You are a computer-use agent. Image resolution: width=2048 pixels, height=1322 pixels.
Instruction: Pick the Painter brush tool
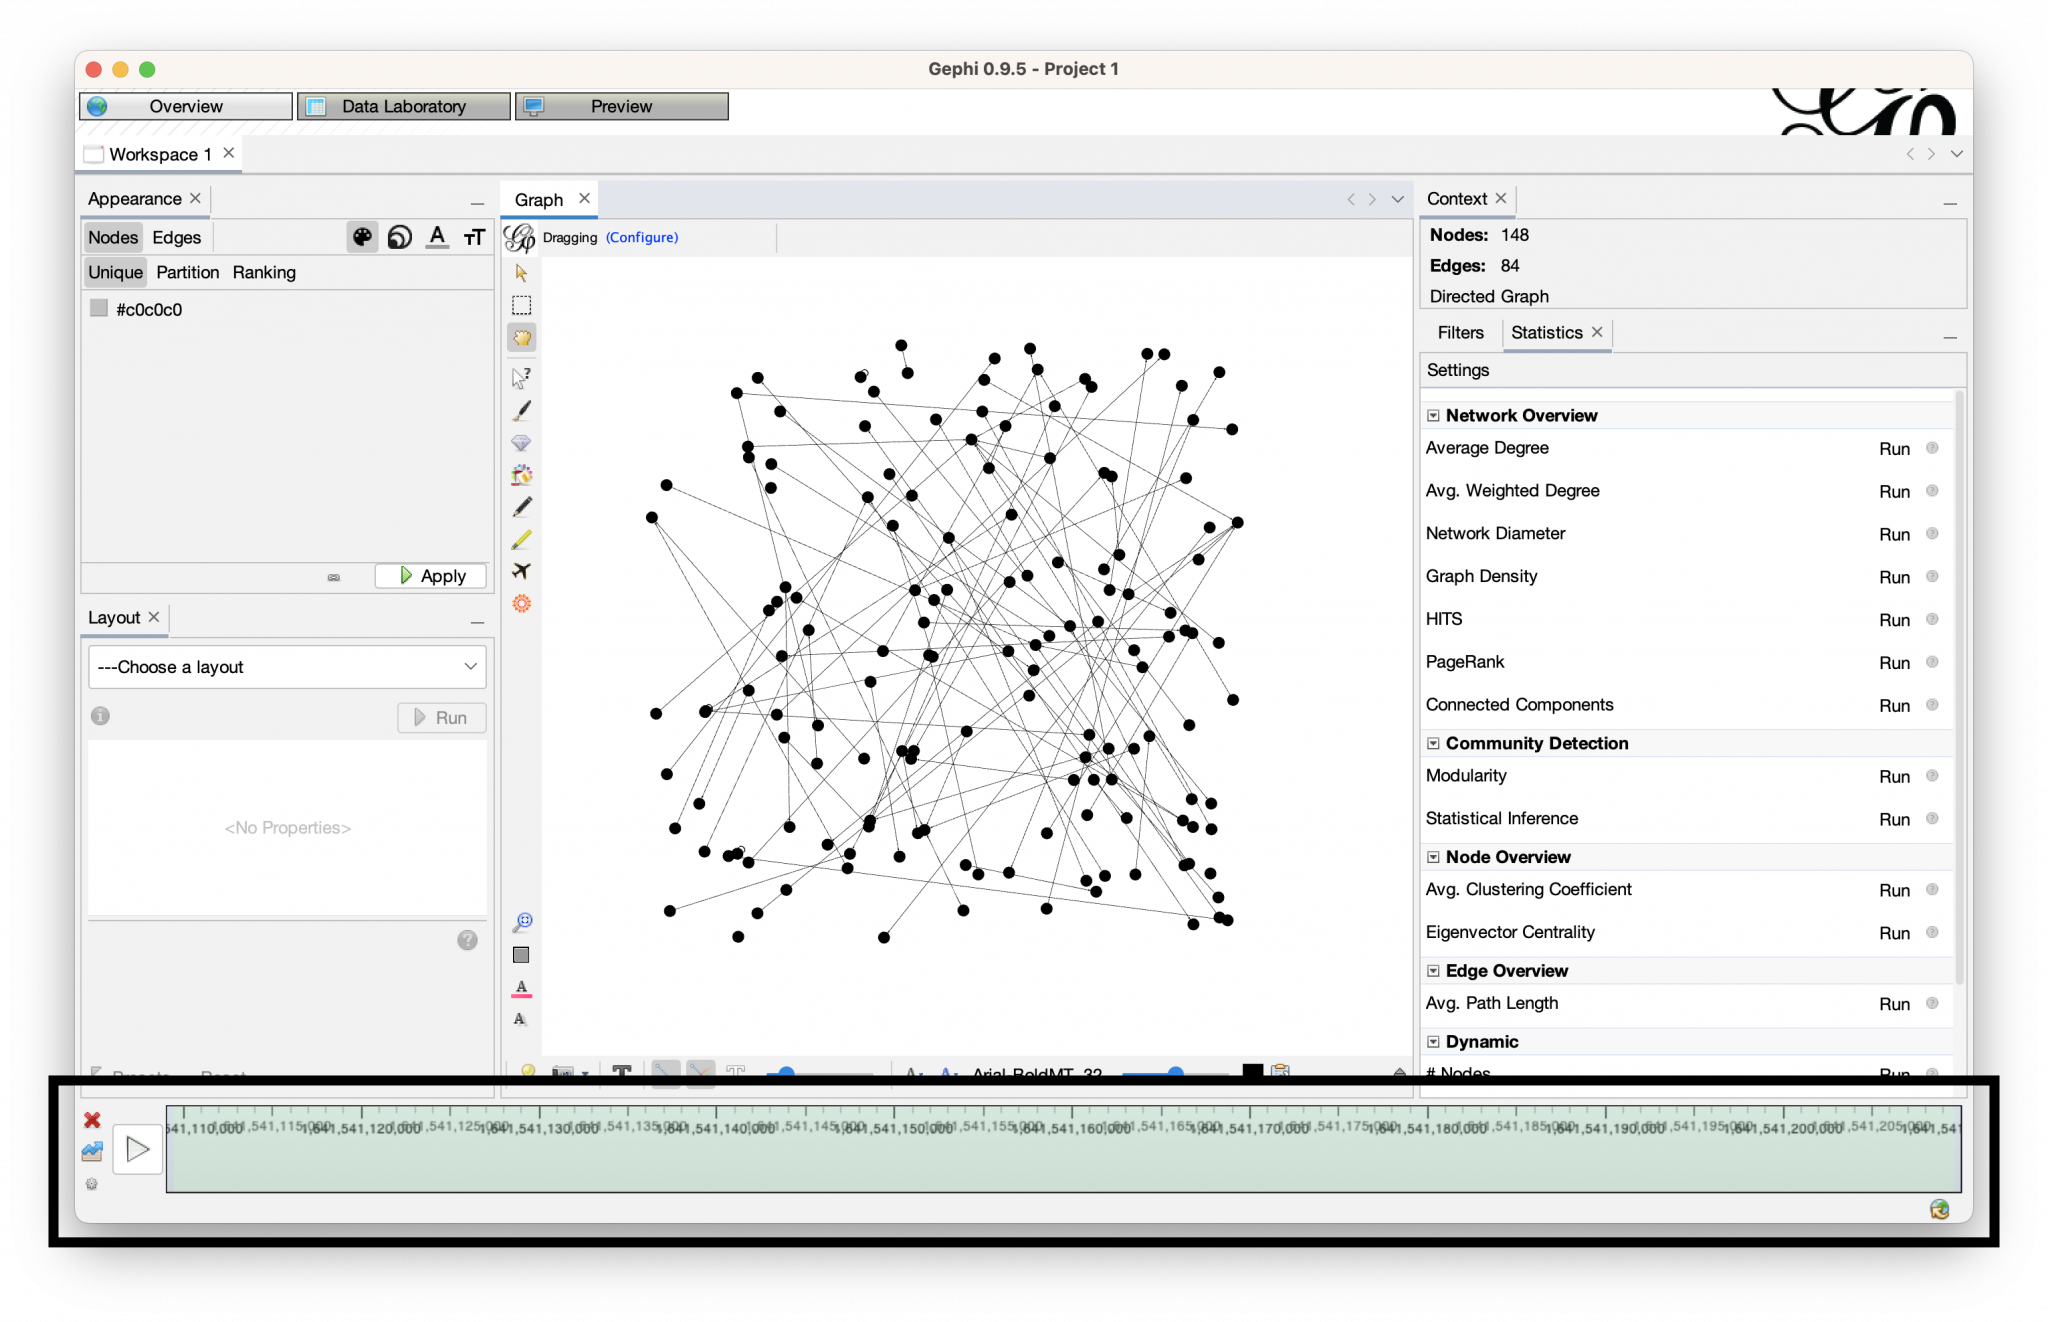pyautogui.click(x=521, y=408)
